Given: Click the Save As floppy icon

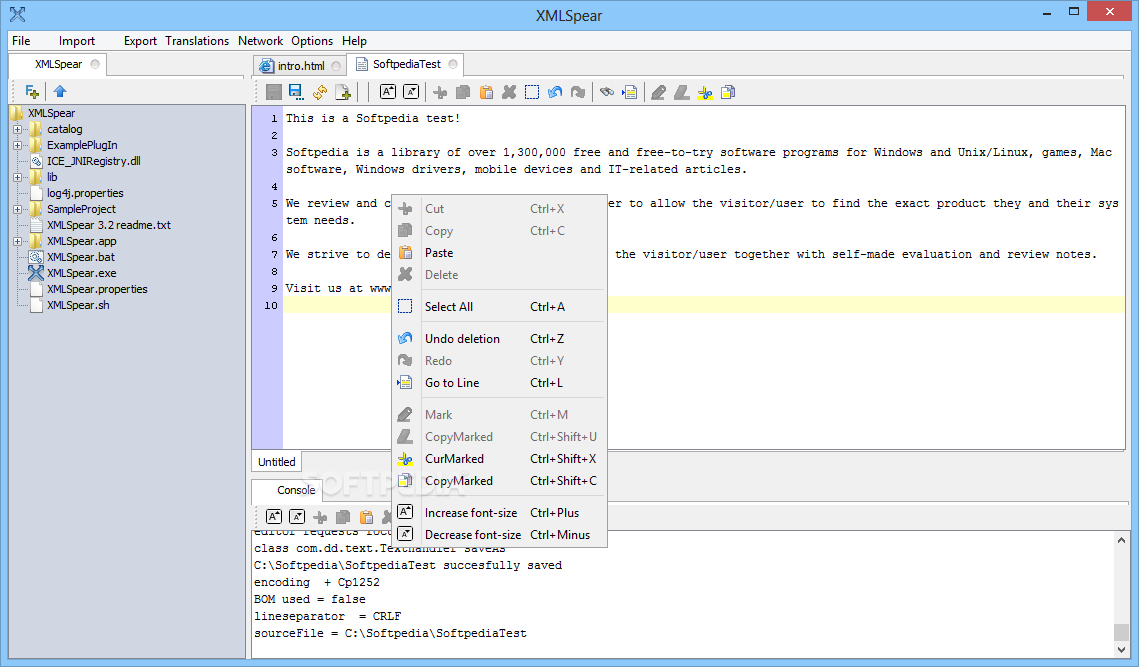Looking at the screenshot, I should point(296,92).
